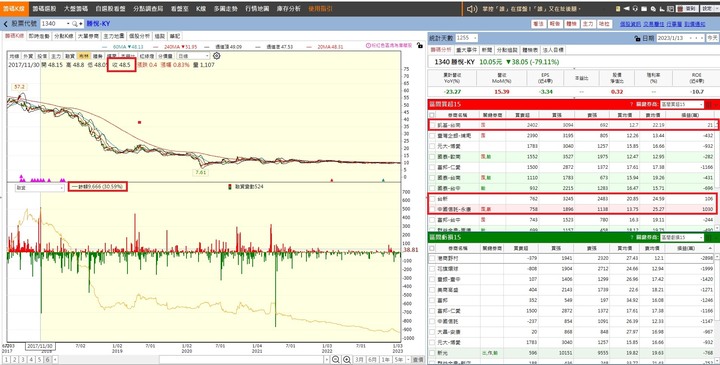Click the question mark in 區間虧損15 header

pyautogui.click(x=631, y=237)
